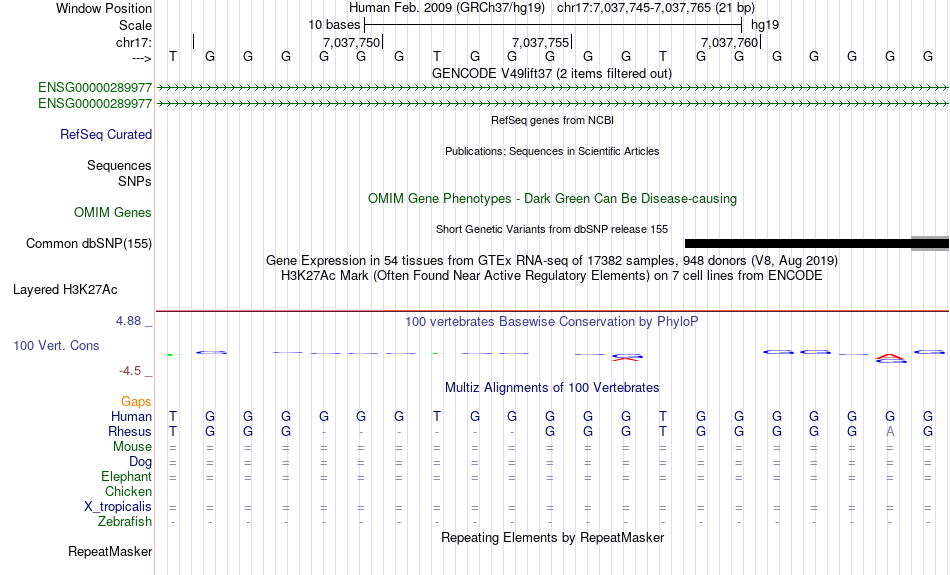Click the Chicken species label
The width and height of the screenshot is (950, 575).
click(128, 491)
